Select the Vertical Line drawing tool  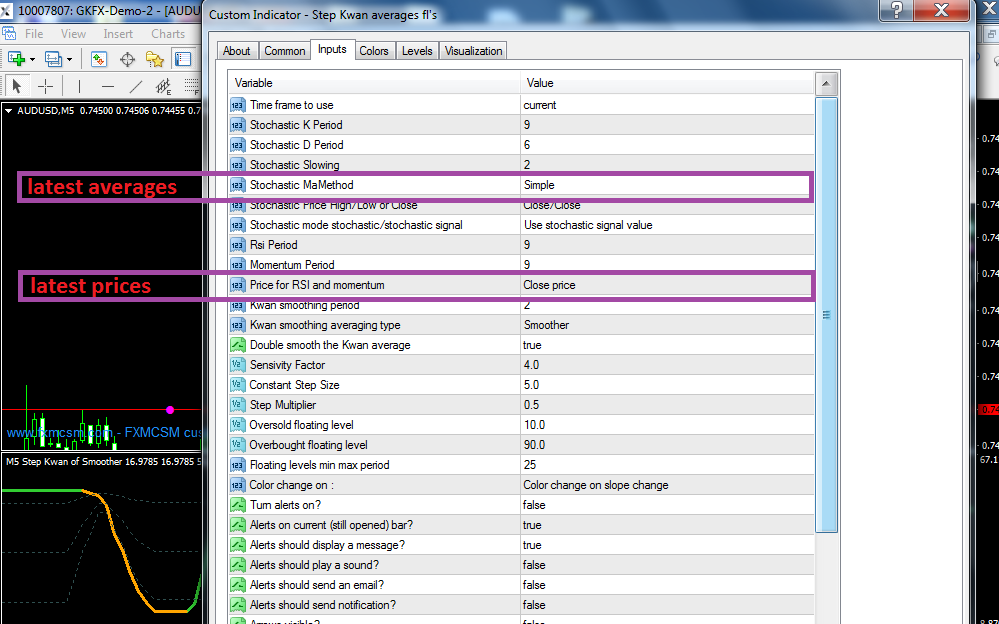click(x=79, y=86)
